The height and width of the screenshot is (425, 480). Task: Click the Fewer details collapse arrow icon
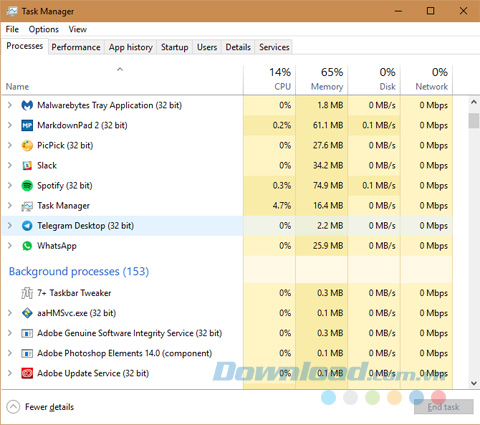point(13,407)
